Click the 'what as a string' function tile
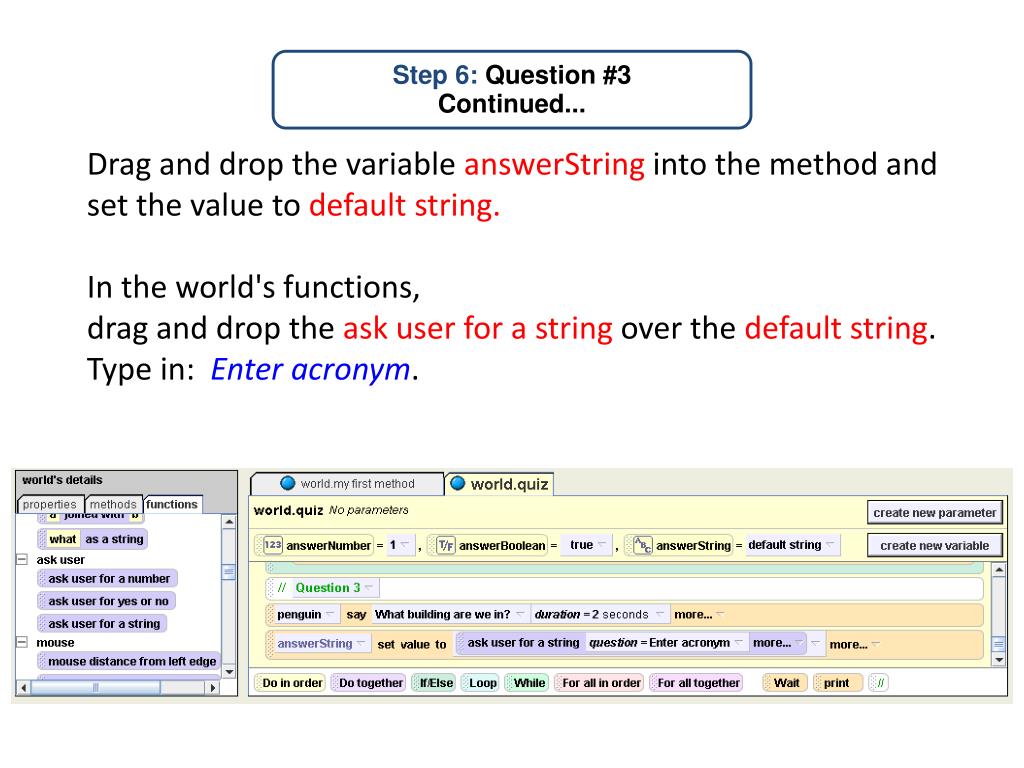 [x=93, y=539]
